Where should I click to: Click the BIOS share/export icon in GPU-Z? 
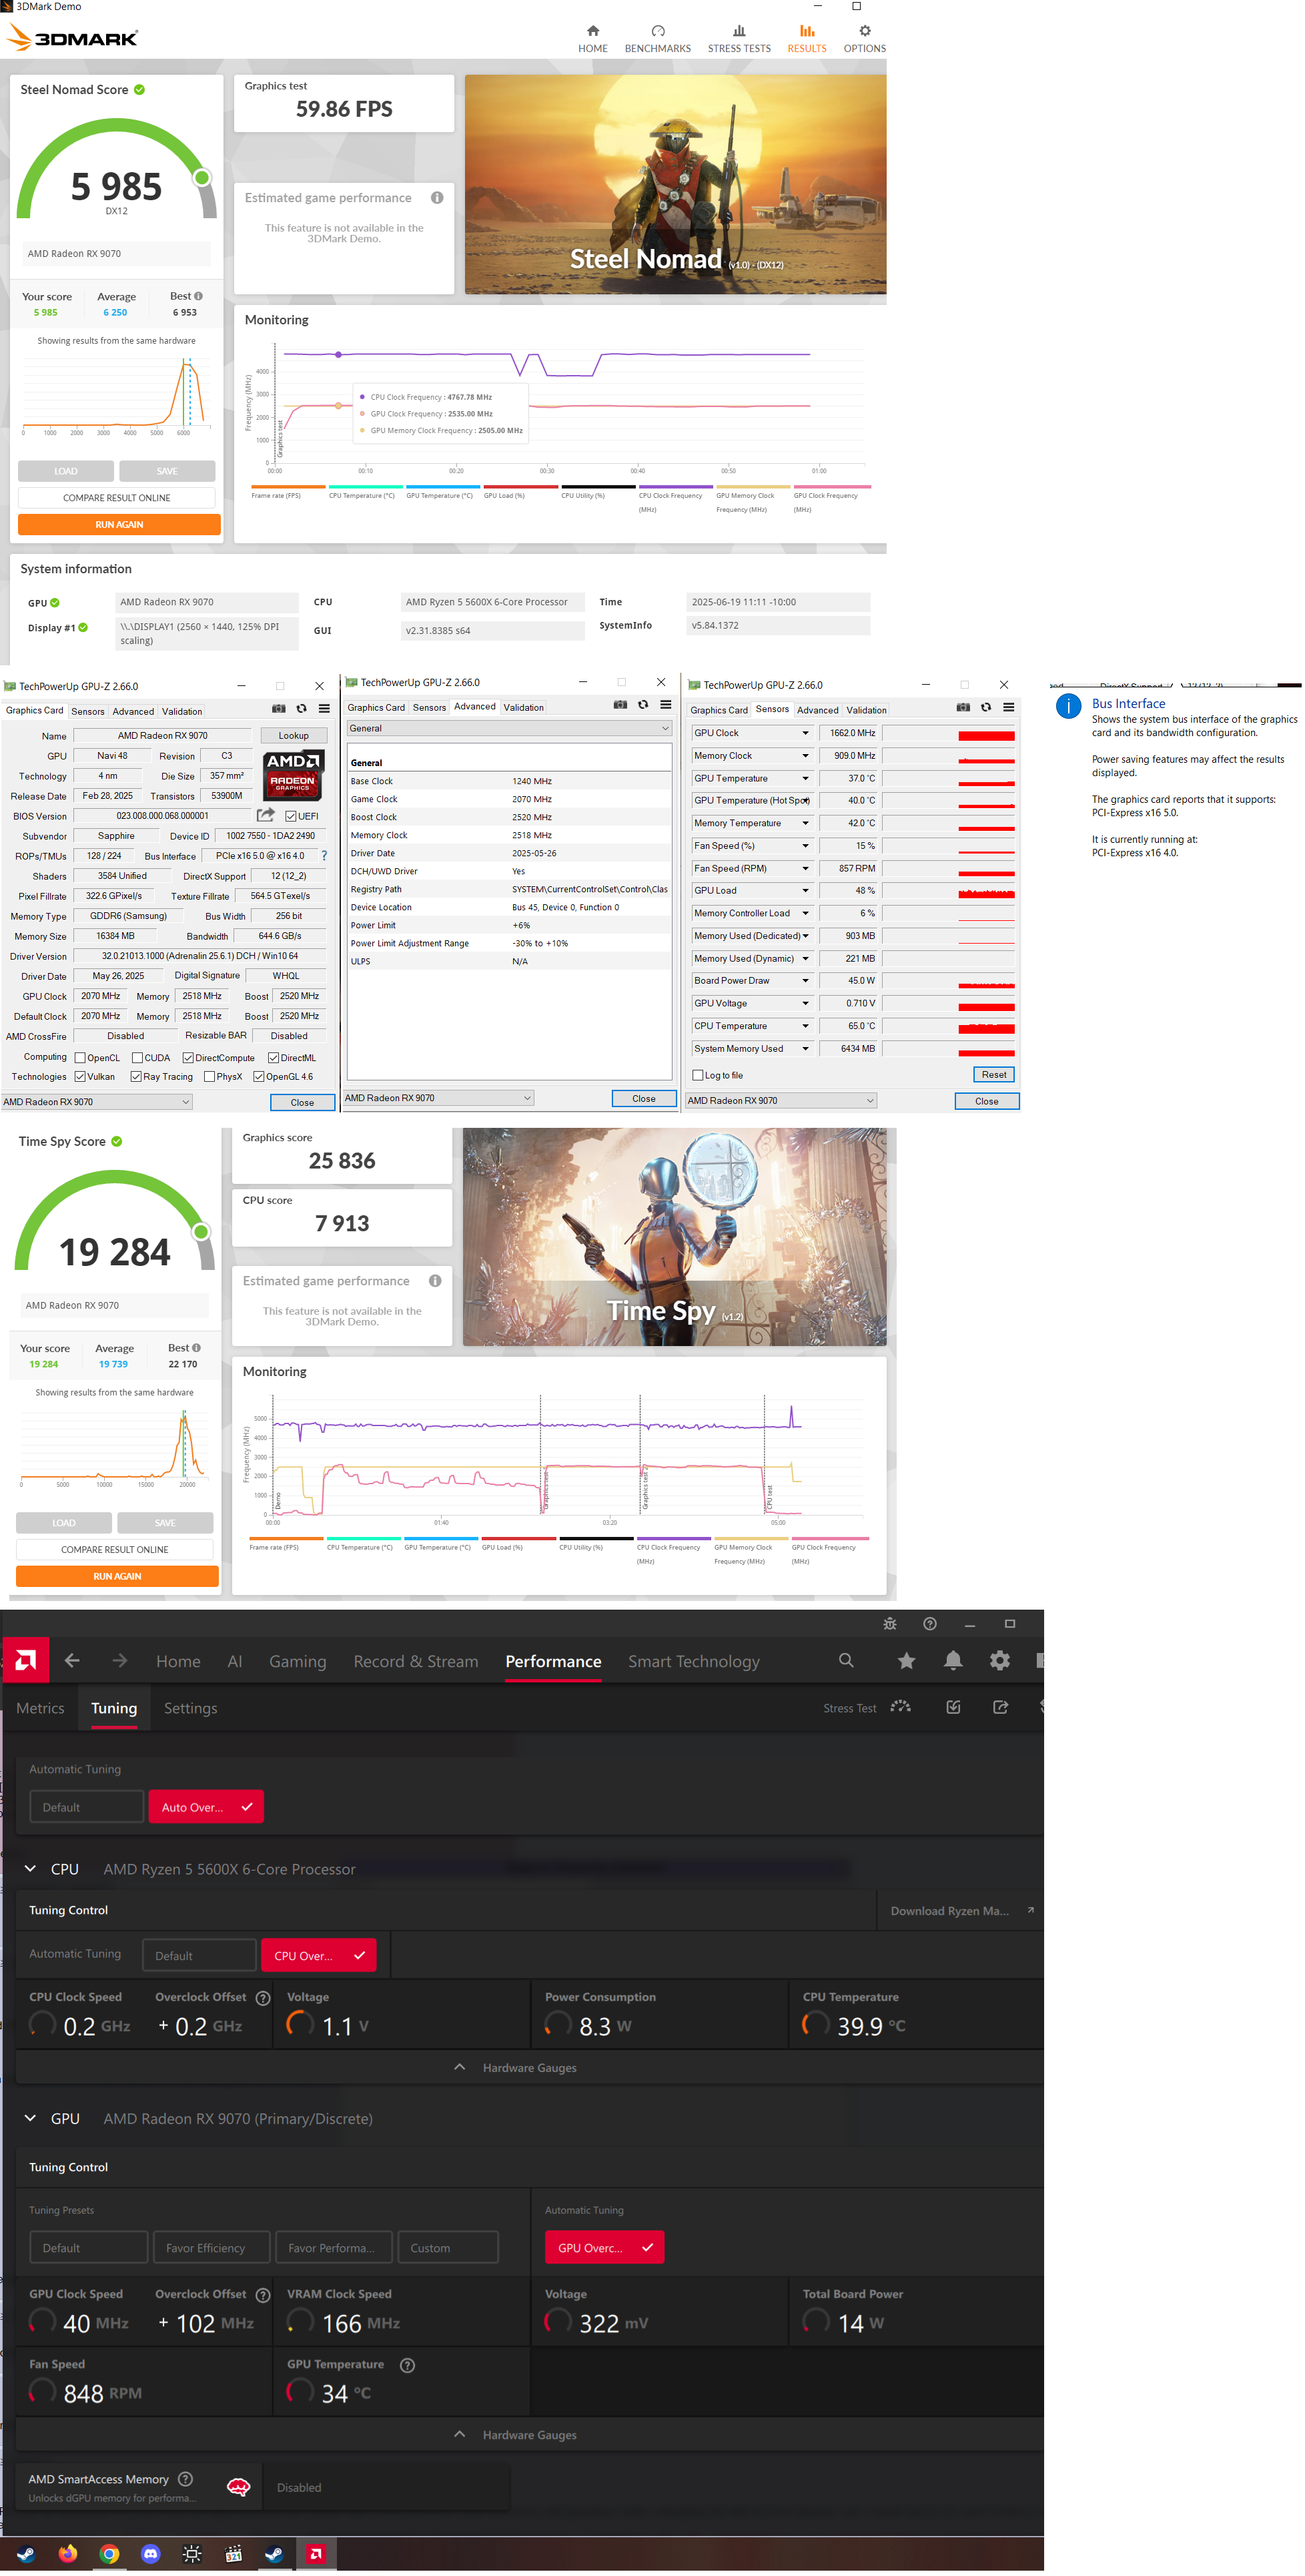click(265, 816)
